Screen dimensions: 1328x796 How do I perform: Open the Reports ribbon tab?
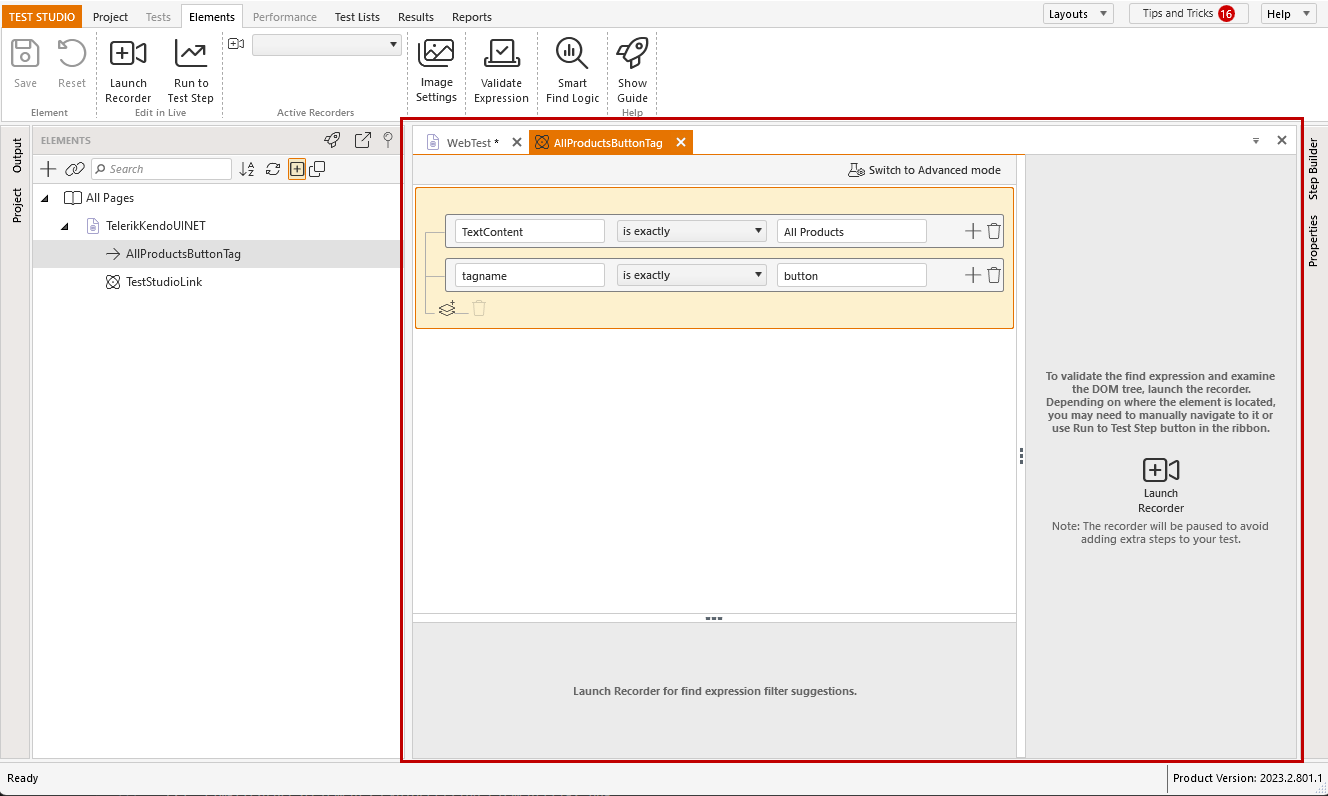pyautogui.click(x=472, y=17)
